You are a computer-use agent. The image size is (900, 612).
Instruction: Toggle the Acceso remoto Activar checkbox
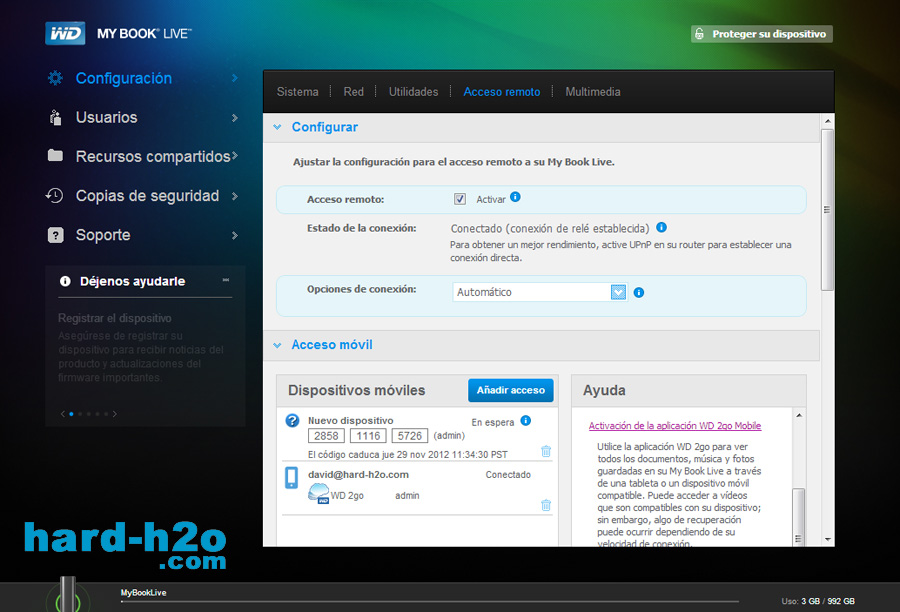pos(460,199)
